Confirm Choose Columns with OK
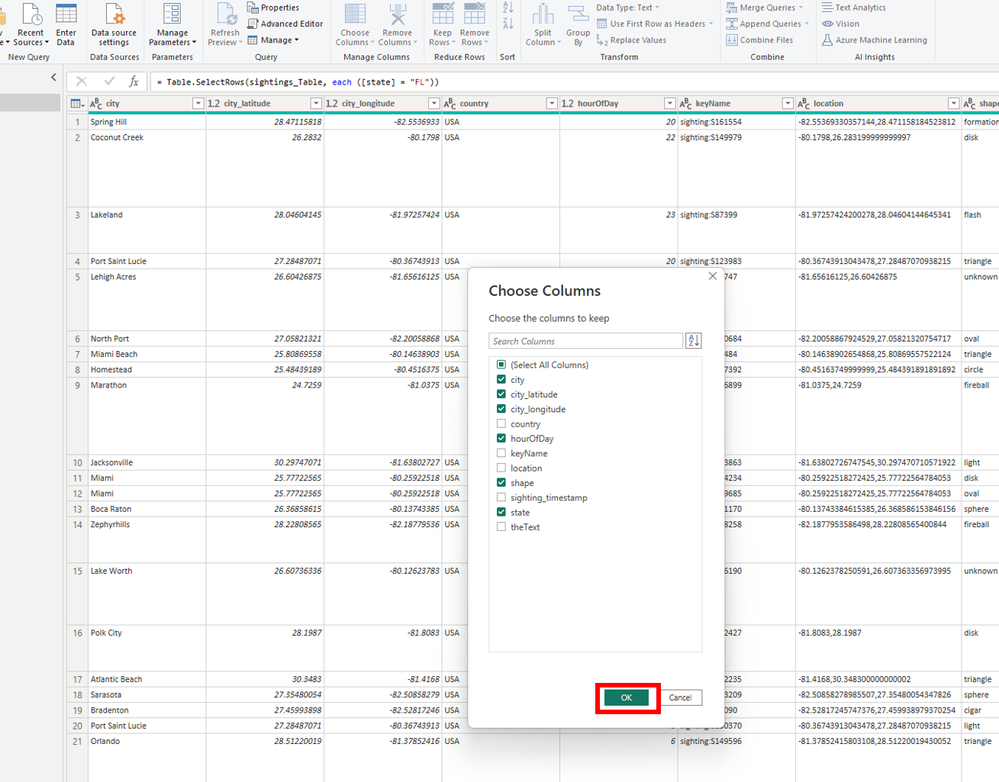The image size is (999, 782). (x=626, y=697)
